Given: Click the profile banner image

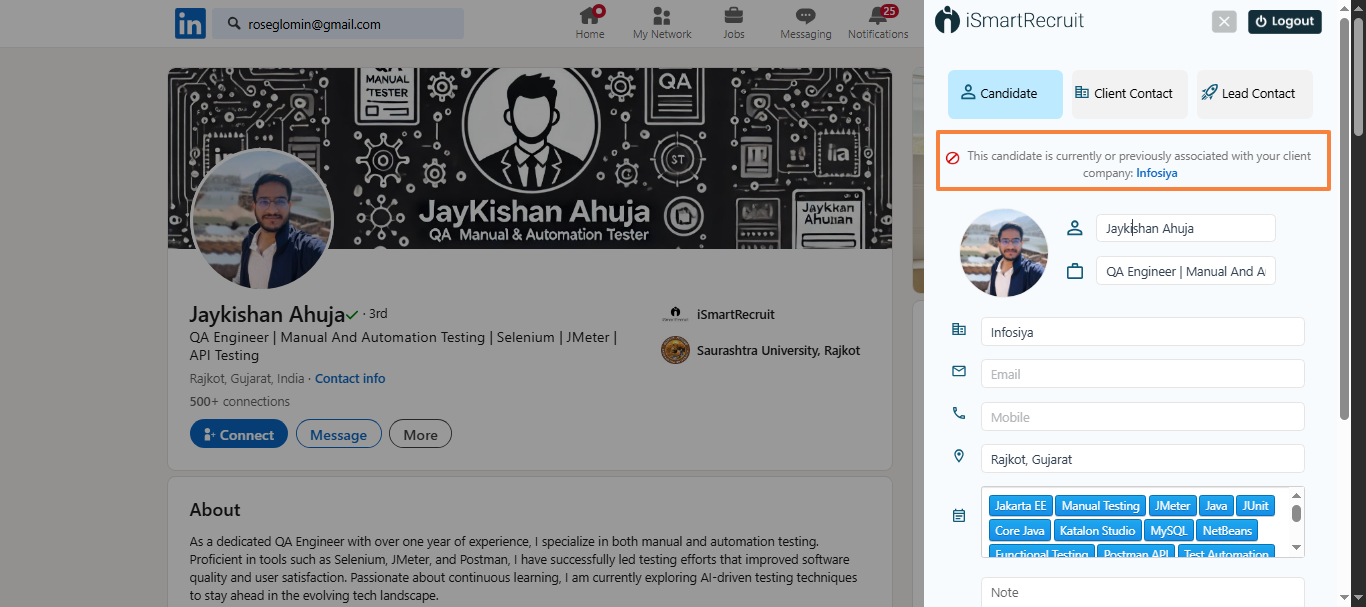Looking at the screenshot, I should tap(530, 158).
